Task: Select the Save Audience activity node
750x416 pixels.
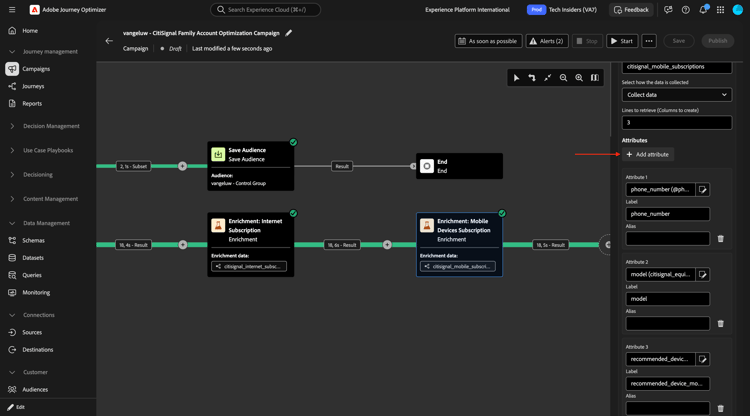Action: click(x=251, y=166)
